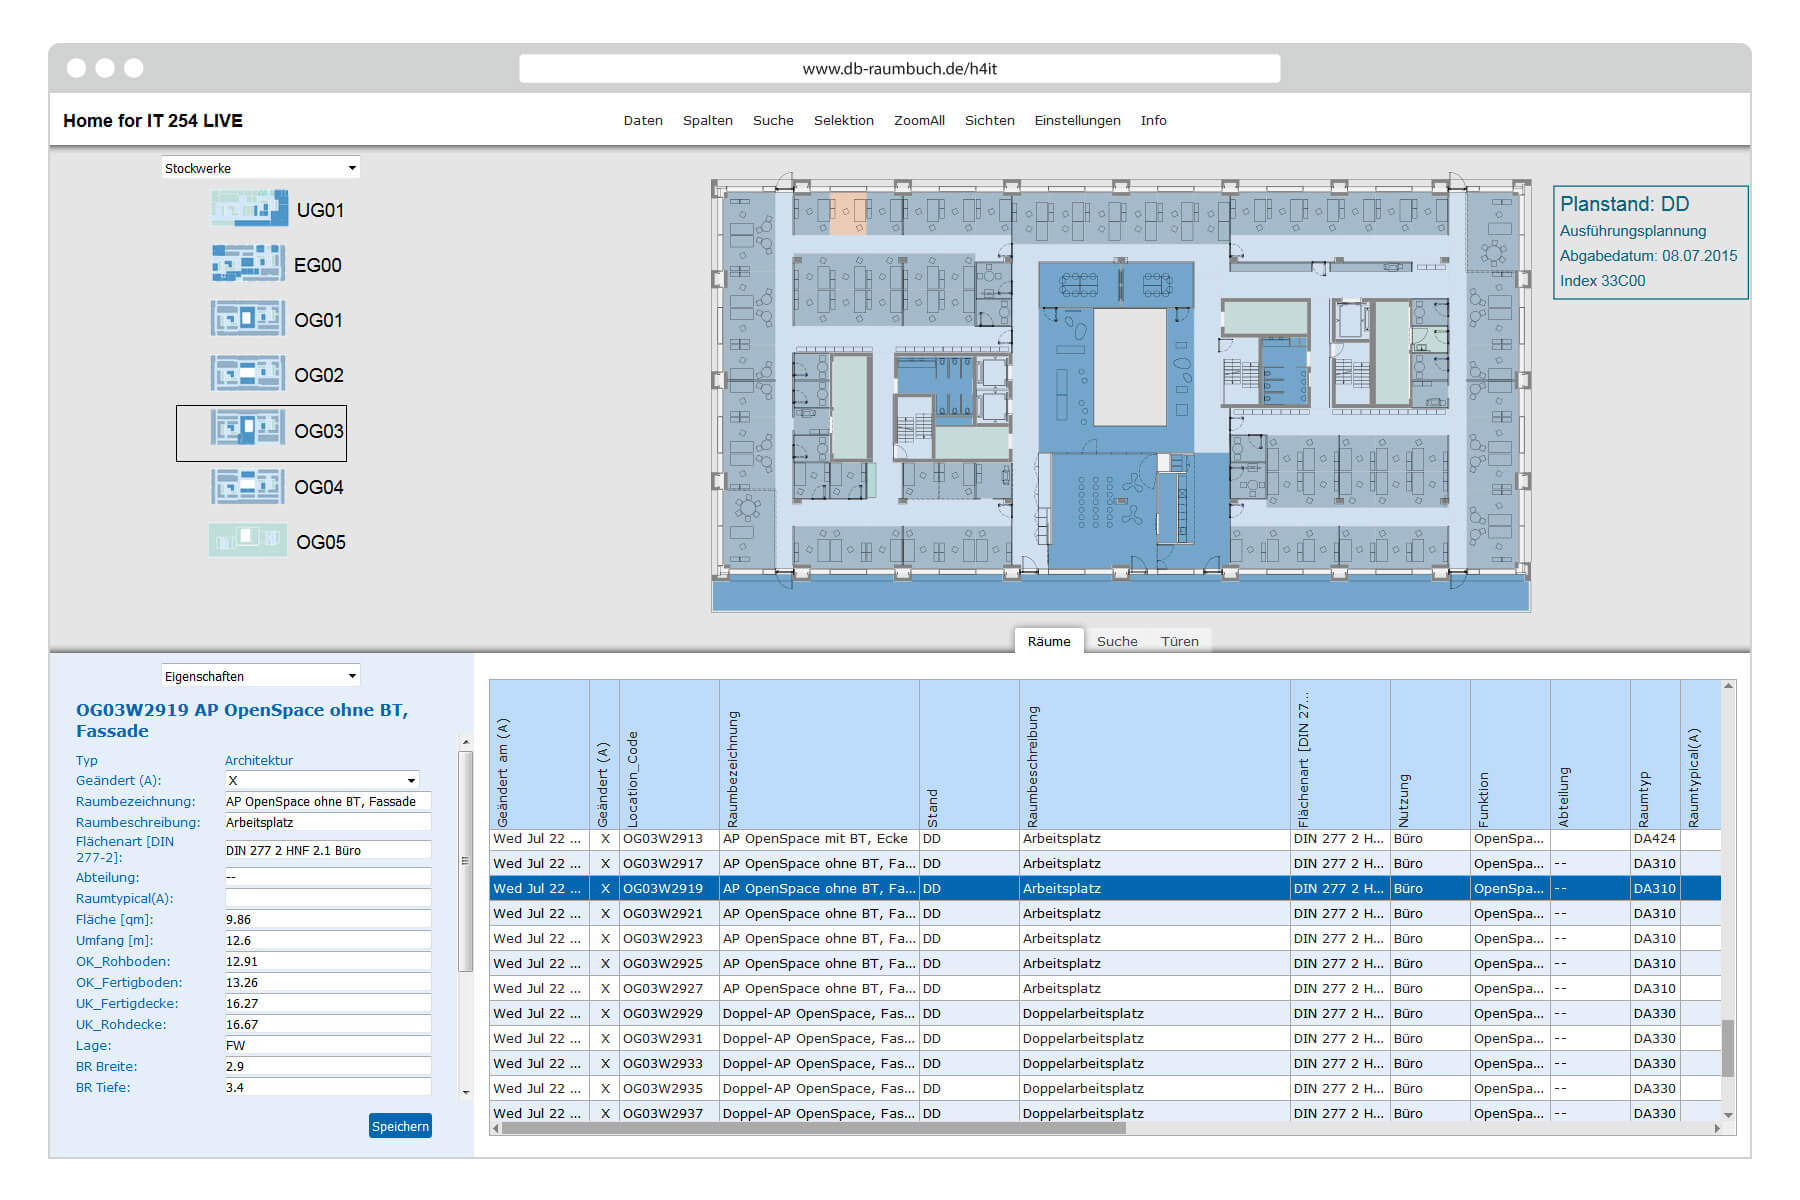Switch to the OG02 floor icon
The image size is (1800, 1200).
248,374
